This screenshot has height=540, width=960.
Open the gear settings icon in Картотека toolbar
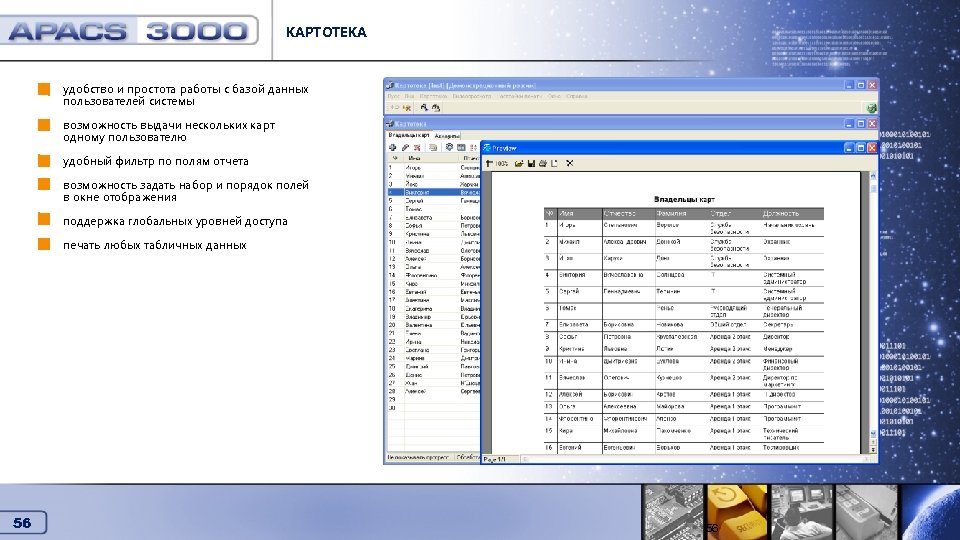coord(449,148)
